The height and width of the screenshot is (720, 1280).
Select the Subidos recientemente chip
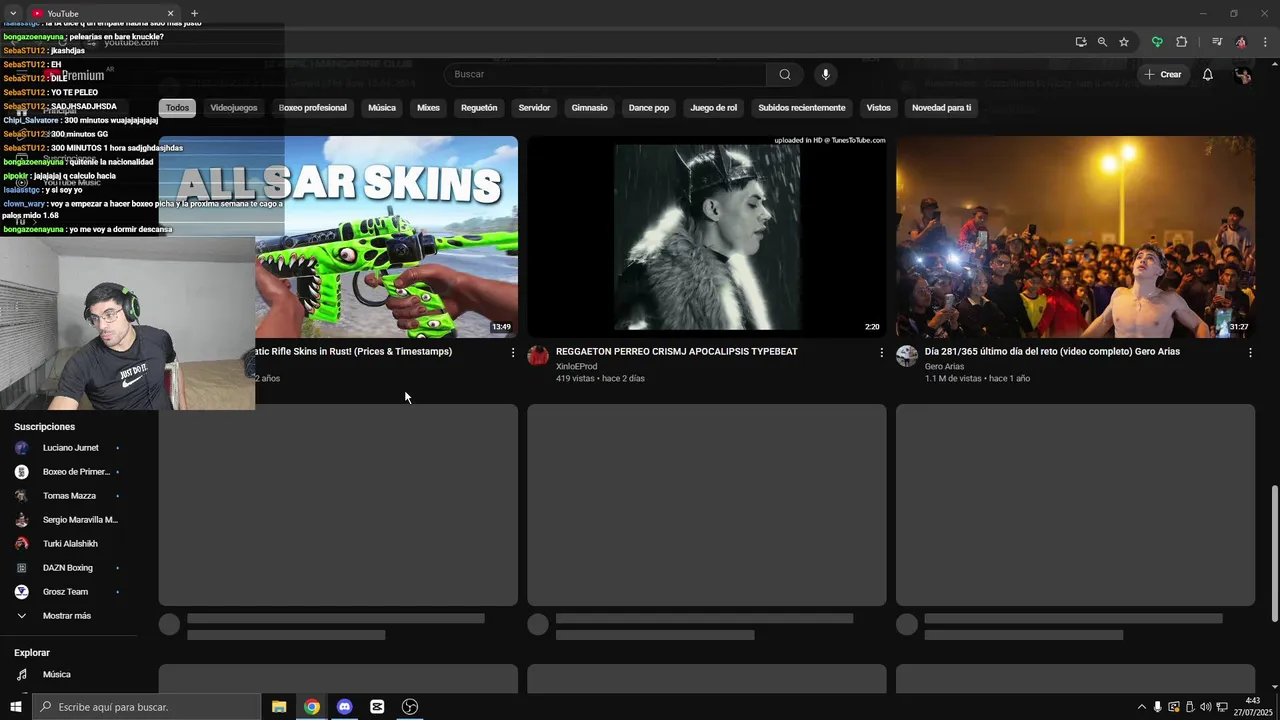[x=801, y=107]
